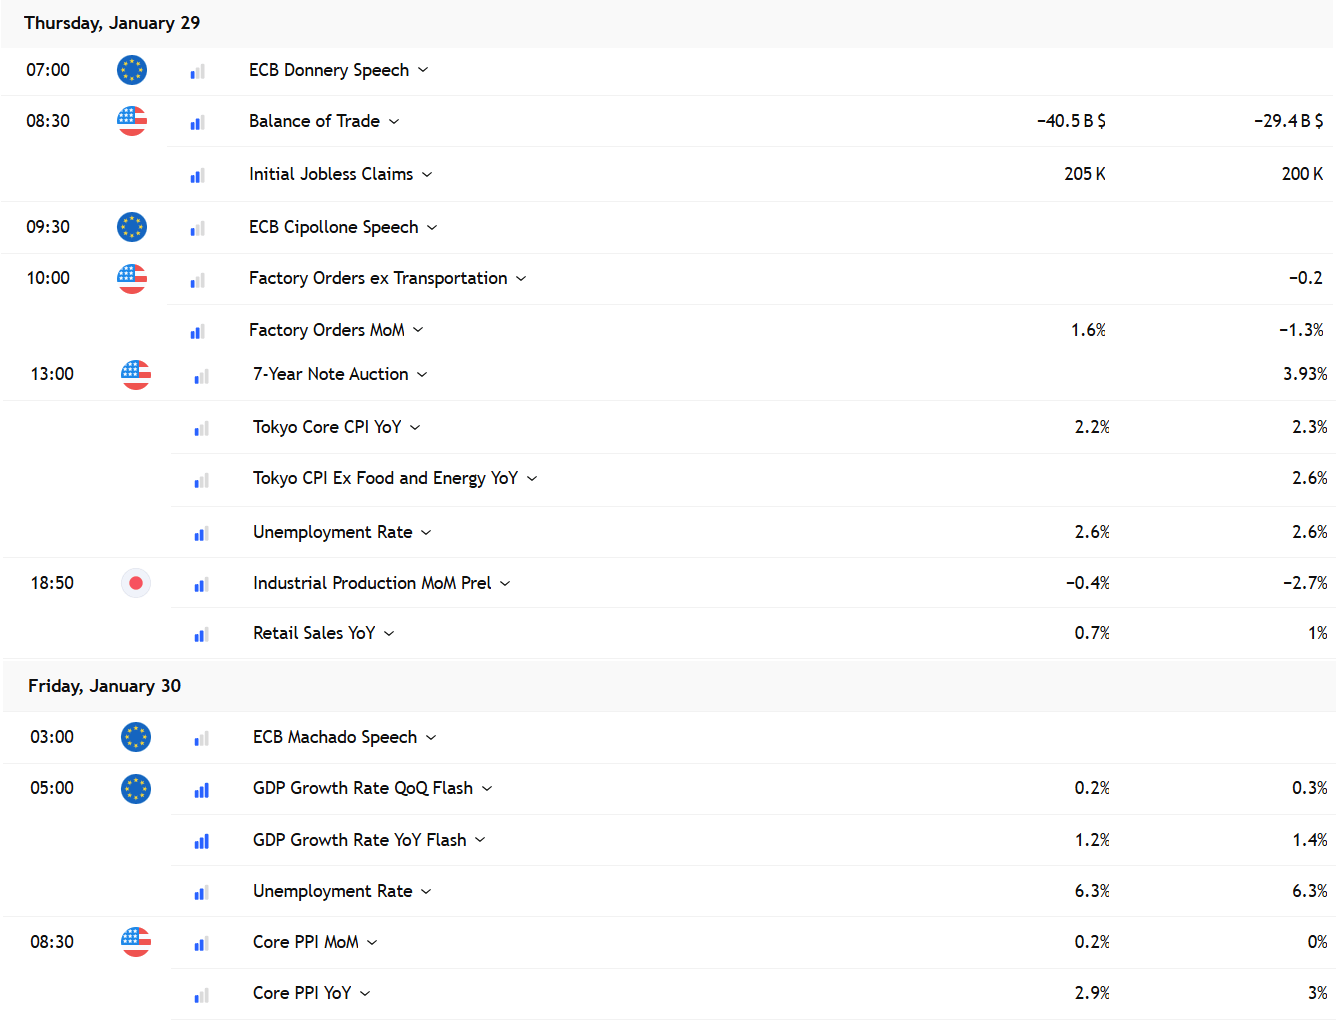Click importance bars icon for Initial Jobless Claims
Screen dimensions: 1336x1020
pos(197,175)
